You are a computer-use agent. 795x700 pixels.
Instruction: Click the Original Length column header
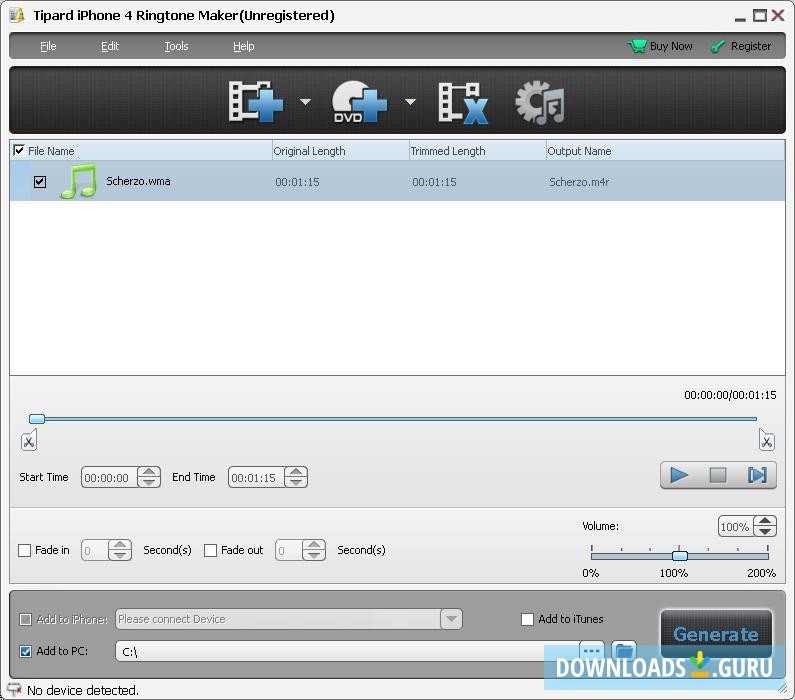point(340,151)
